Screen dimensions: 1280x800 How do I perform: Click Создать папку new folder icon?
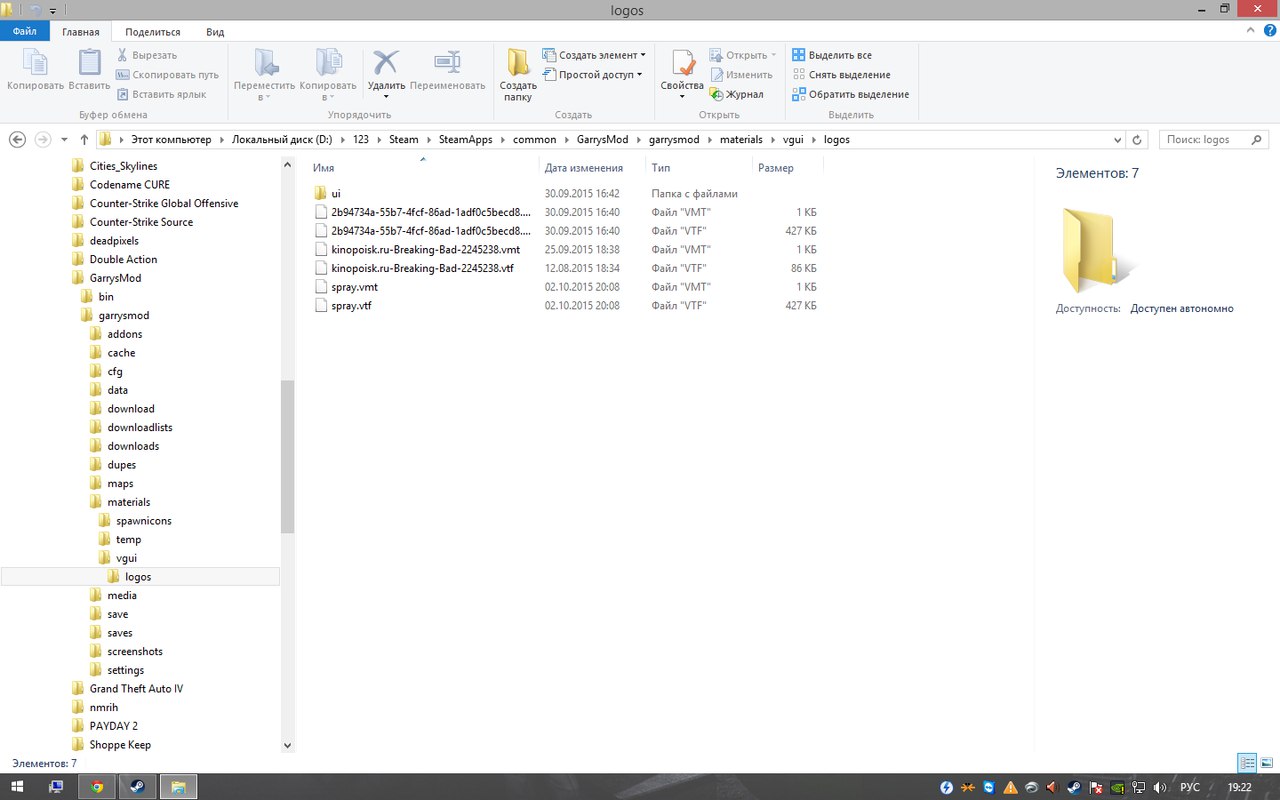point(518,62)
